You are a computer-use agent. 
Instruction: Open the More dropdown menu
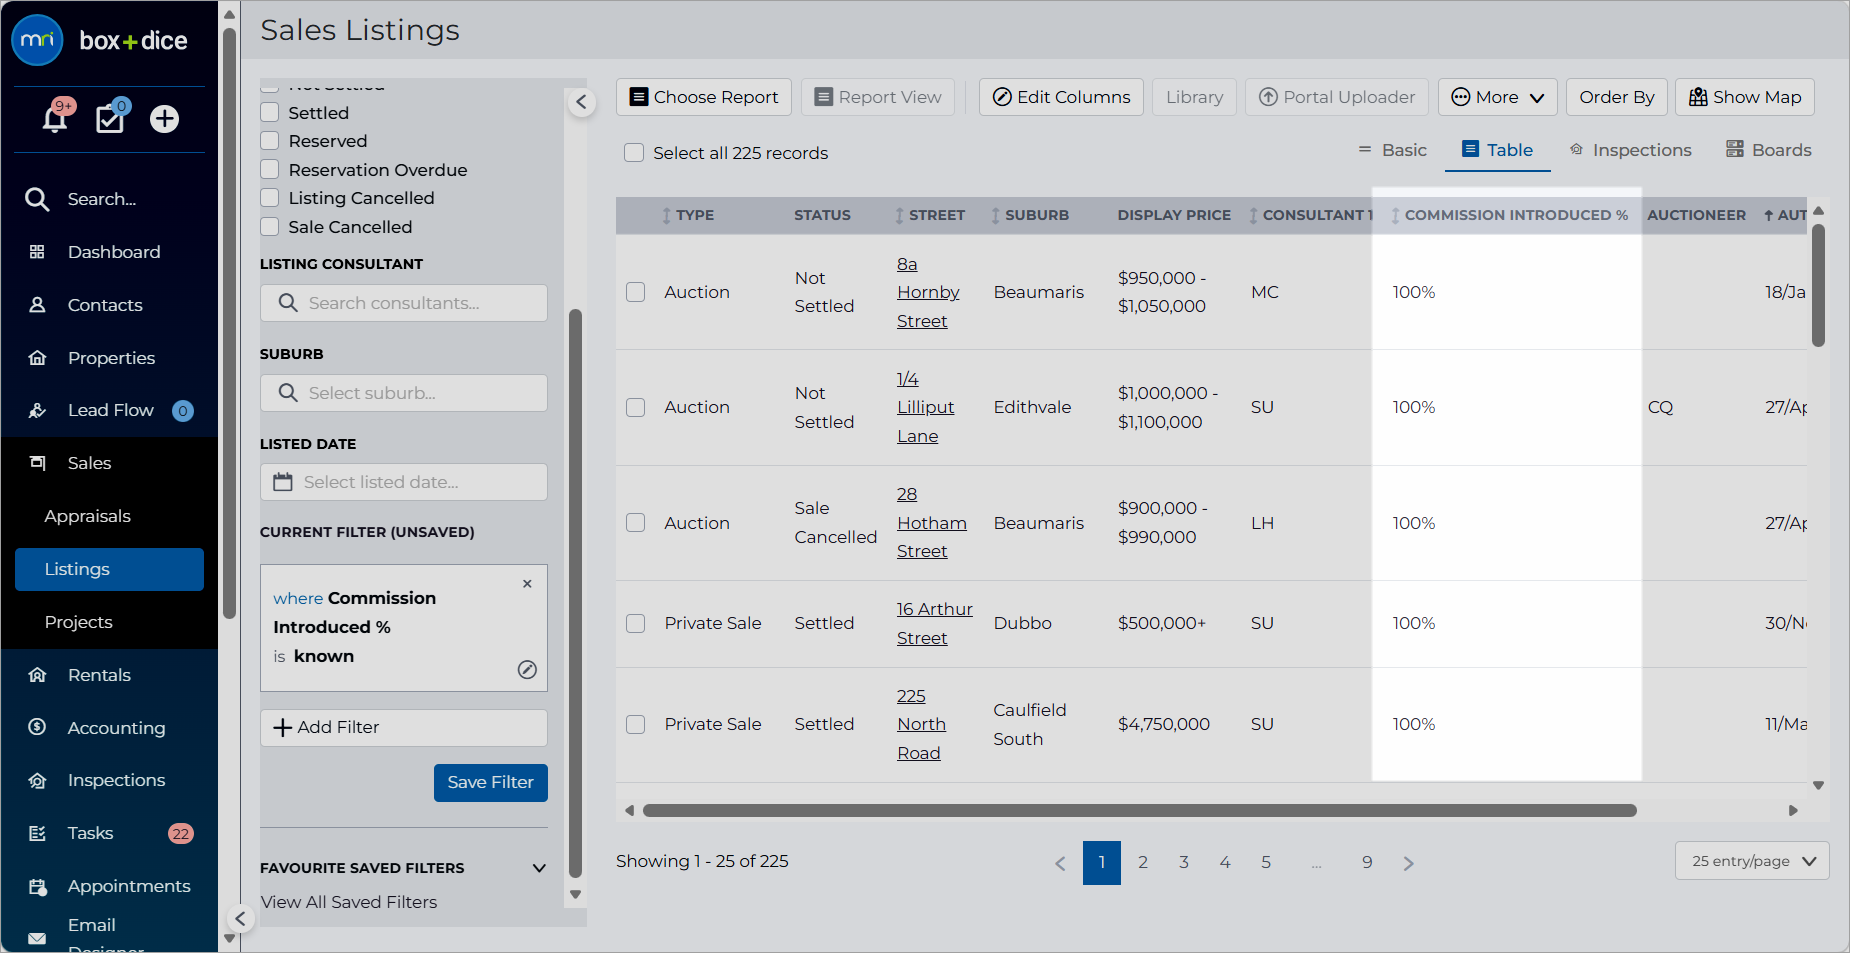click(1497, 97)
